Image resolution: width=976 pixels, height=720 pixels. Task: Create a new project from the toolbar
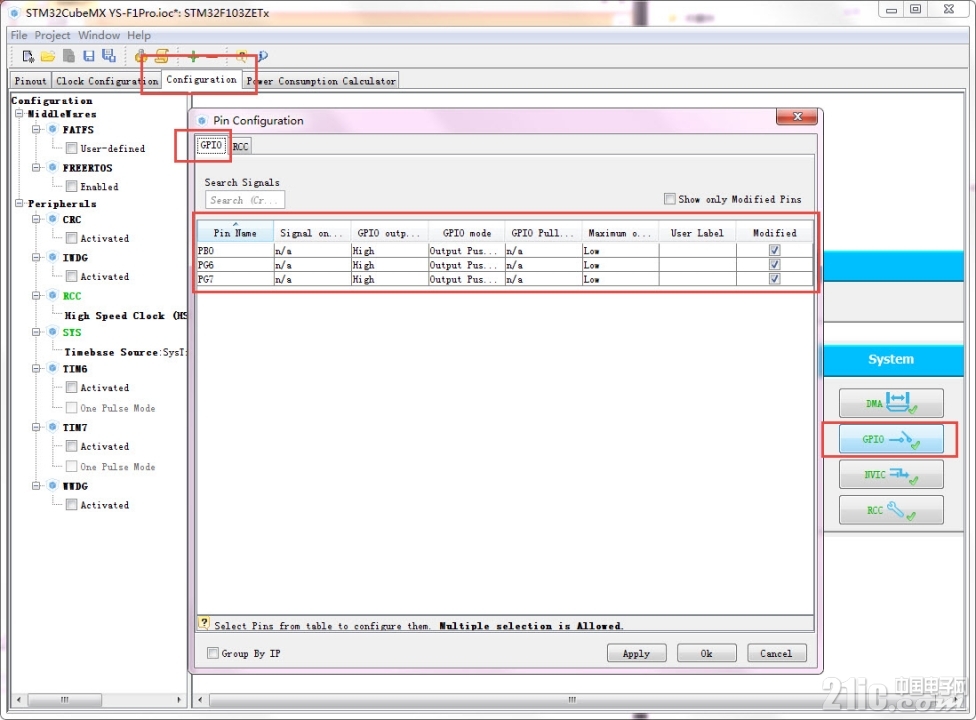coord(28,56)
